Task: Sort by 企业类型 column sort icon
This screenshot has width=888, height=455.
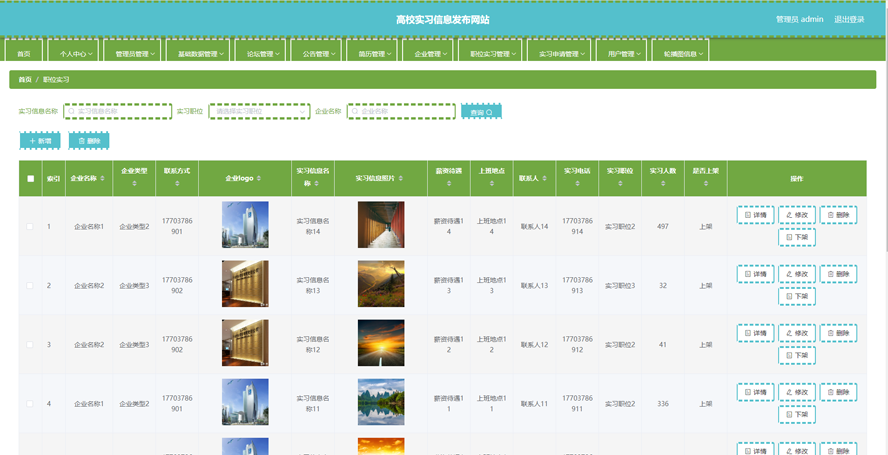Action: (134, 184)
